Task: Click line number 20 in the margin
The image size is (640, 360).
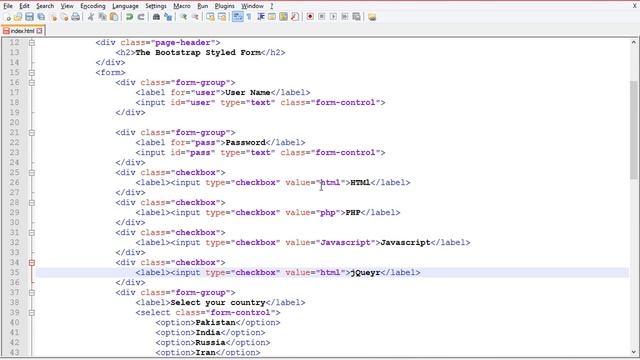Action: (14, 122)
